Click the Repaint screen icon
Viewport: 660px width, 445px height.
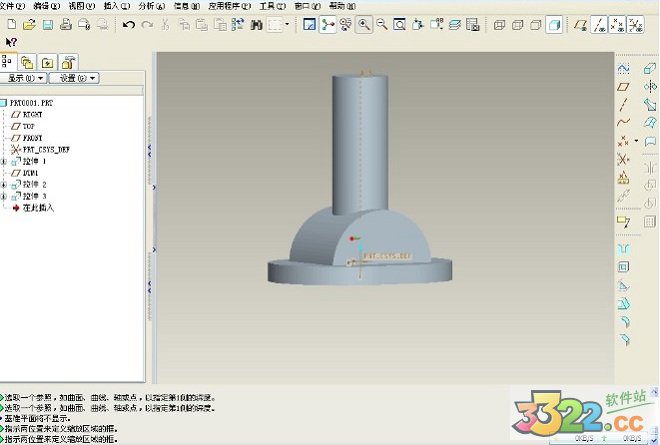coord(309,25)
